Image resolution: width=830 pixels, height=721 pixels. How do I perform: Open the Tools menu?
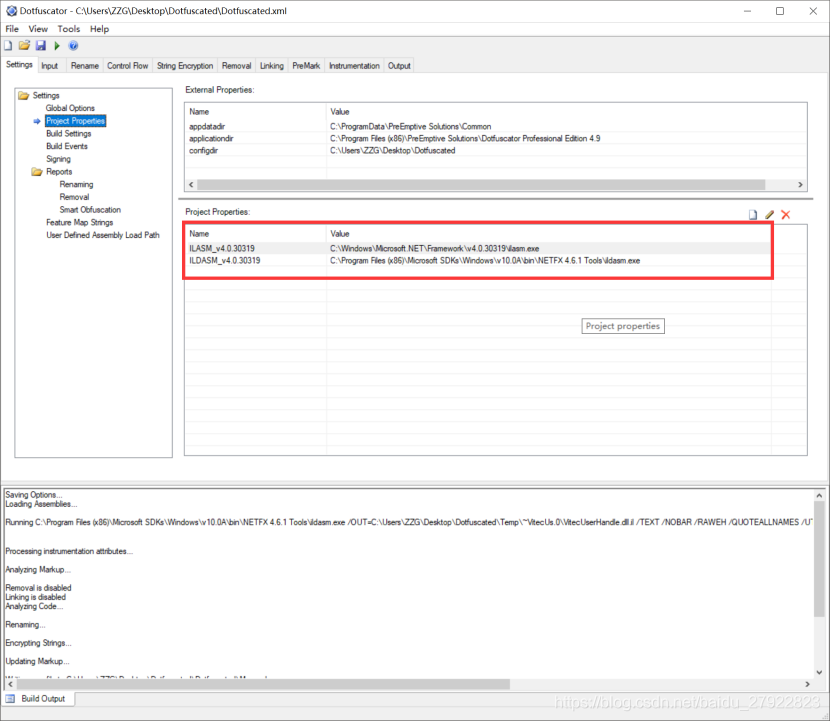[68, 29]
